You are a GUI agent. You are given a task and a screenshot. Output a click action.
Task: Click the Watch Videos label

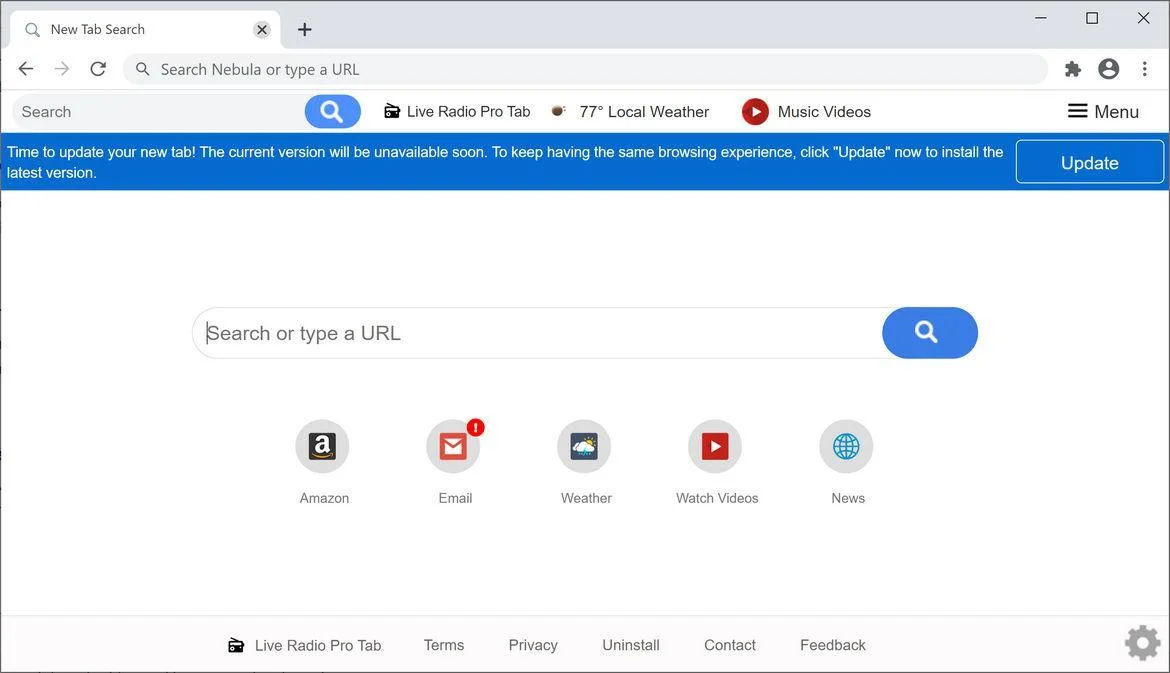717,498
